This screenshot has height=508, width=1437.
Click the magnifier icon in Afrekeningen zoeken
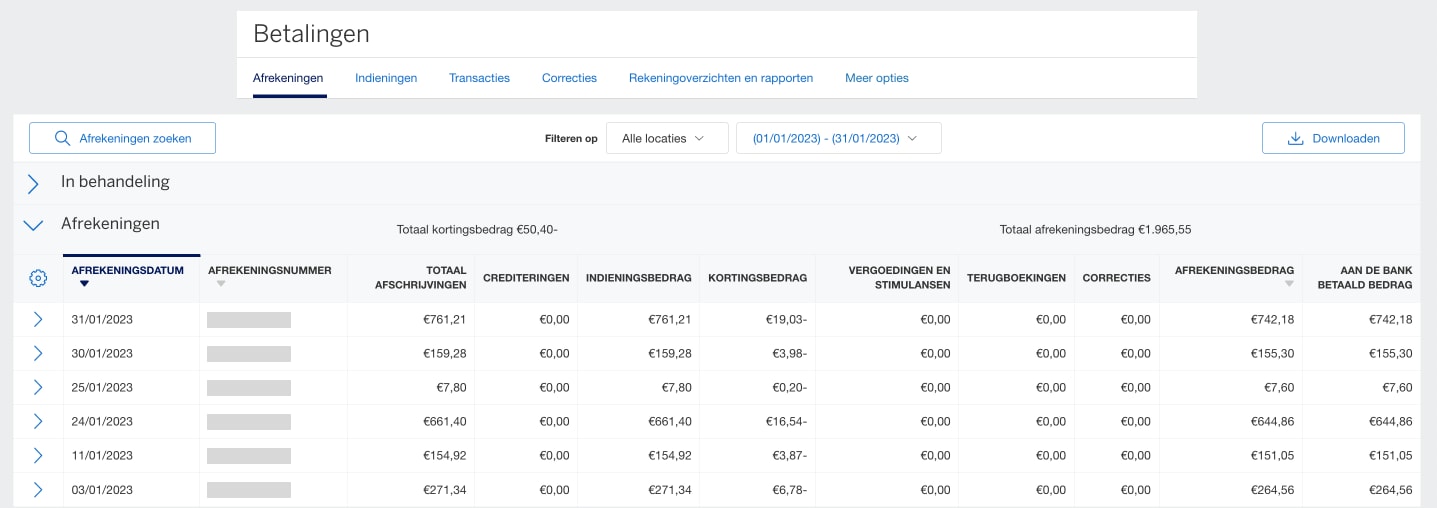pyautogui.click(x=62, y=138)
